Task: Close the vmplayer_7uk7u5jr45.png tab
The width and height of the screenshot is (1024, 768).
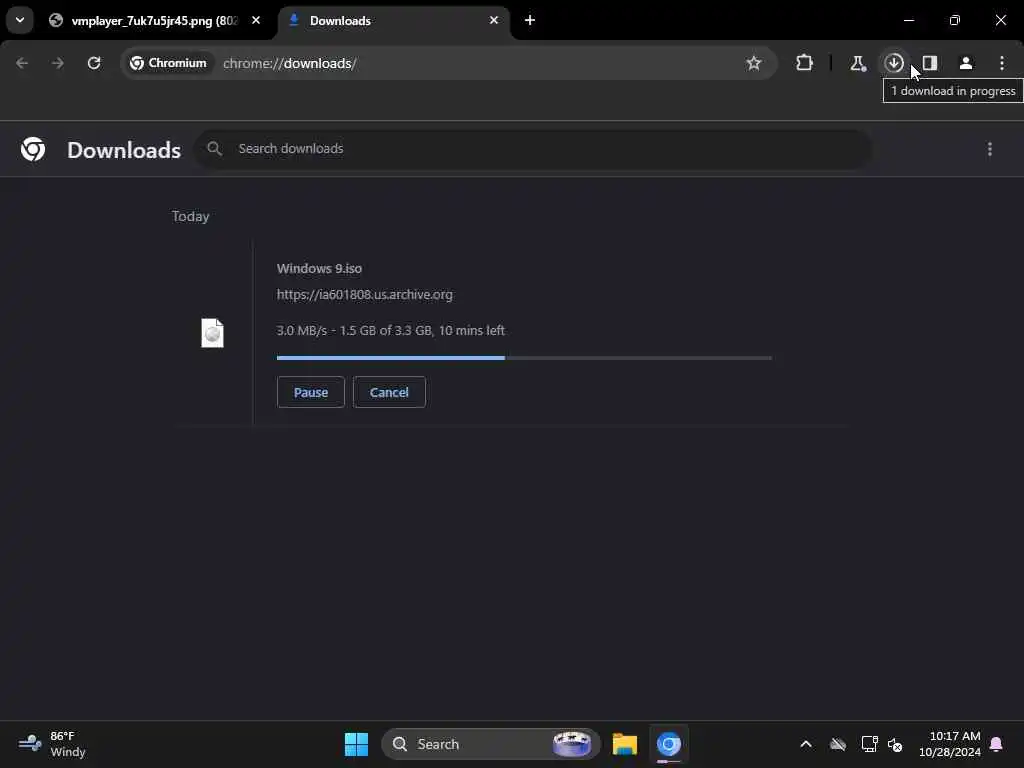Action: [256, 20]
